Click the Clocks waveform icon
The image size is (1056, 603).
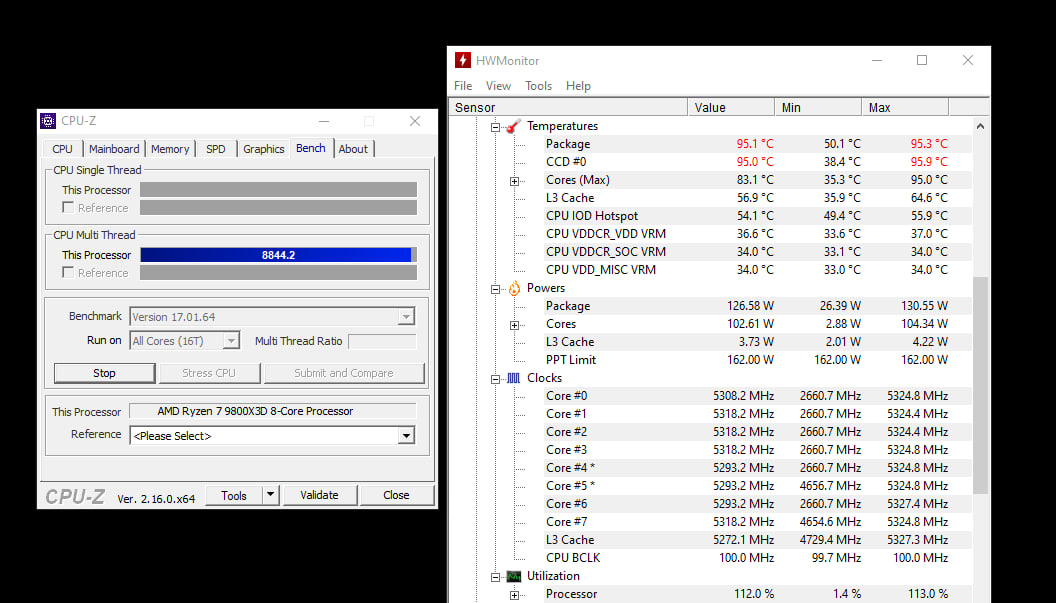pos(514,378)
